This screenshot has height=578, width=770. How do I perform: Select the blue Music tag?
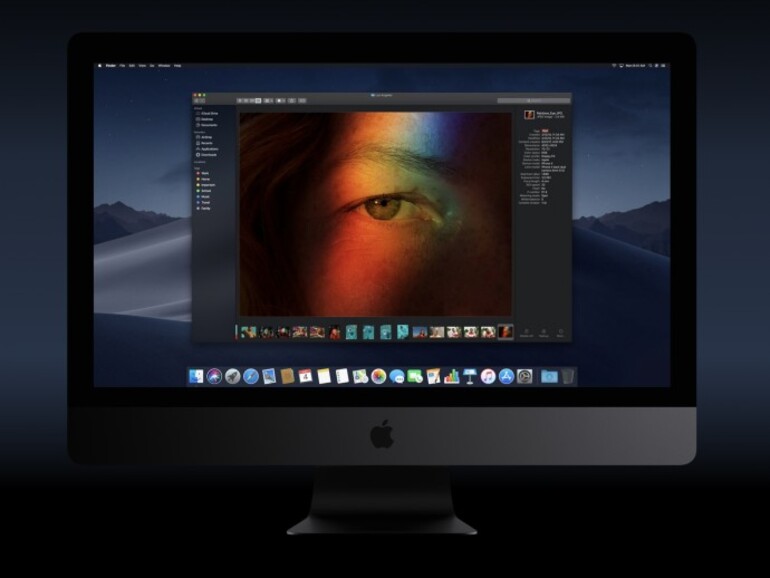coord(203,197)
